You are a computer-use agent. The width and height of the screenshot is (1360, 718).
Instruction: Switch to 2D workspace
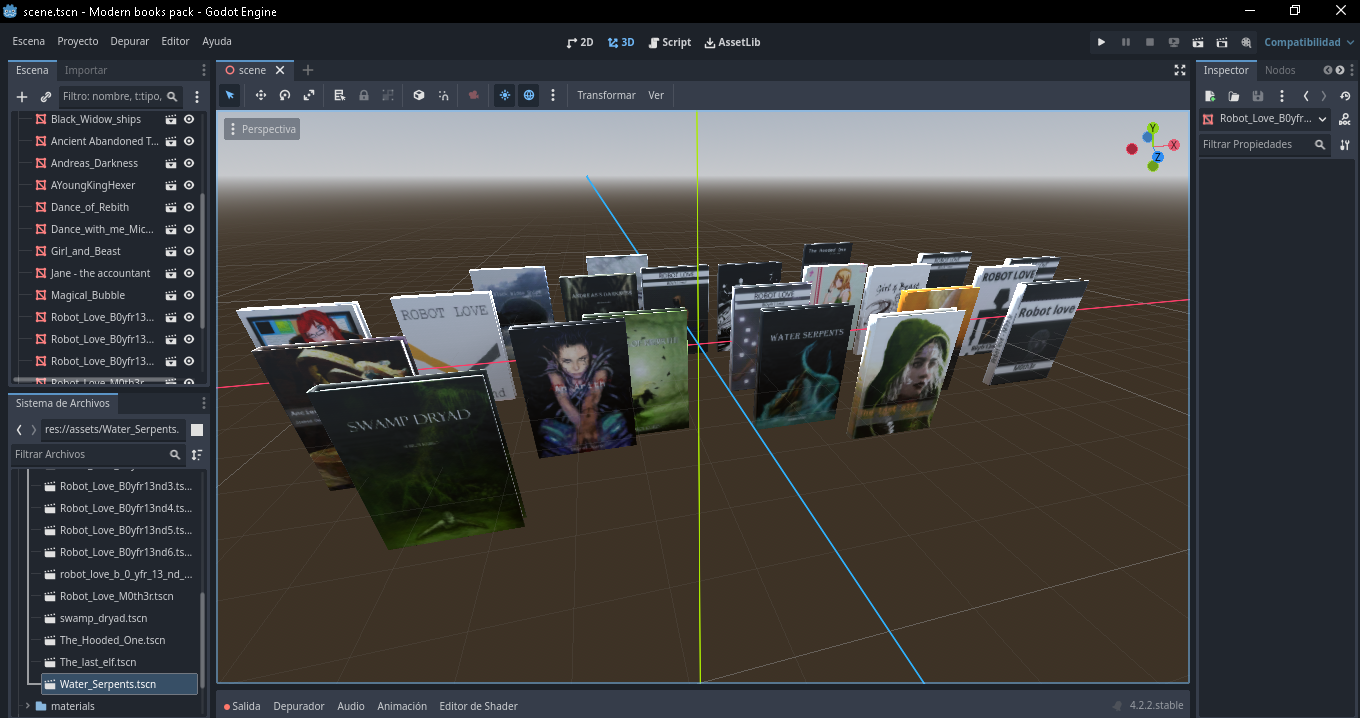[580, 42]
